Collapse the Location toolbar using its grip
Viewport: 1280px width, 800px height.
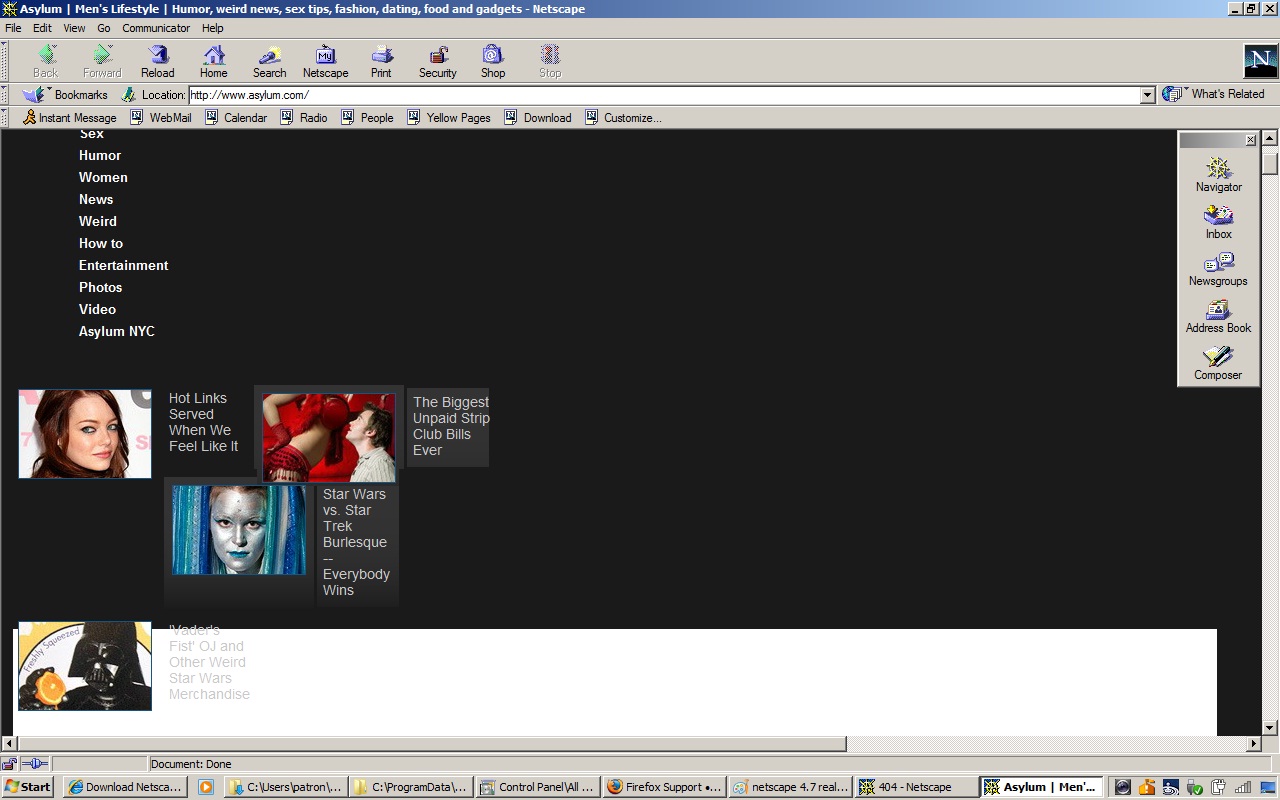(x=5, y=95)
